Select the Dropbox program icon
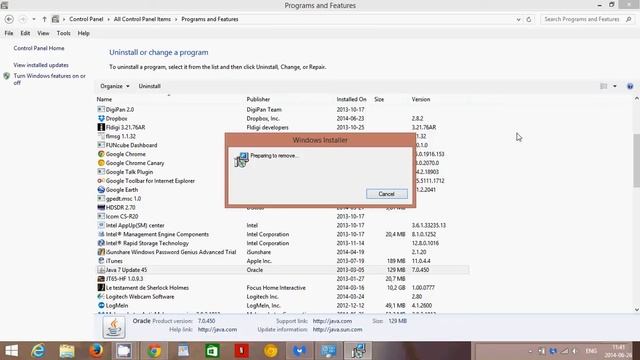 point(101,118)
